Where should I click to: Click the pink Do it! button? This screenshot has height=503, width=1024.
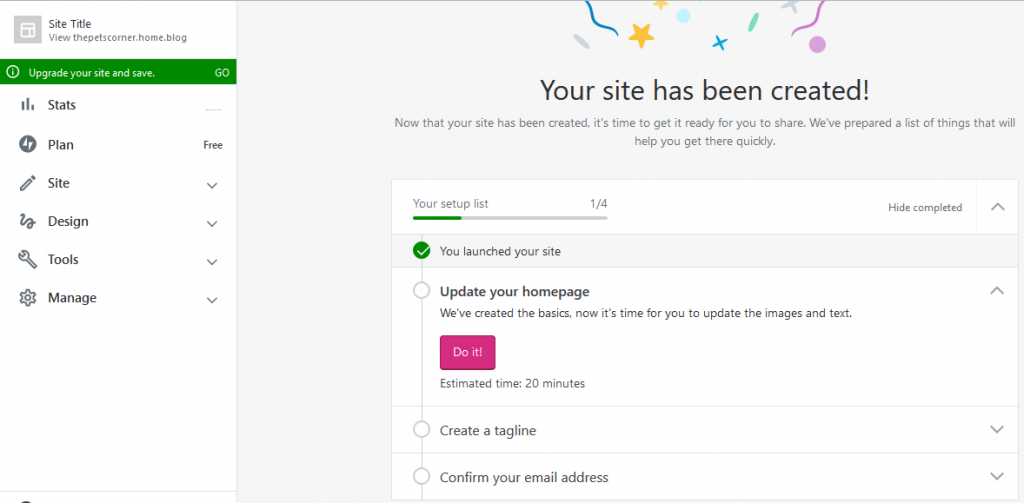coord(468,352)
